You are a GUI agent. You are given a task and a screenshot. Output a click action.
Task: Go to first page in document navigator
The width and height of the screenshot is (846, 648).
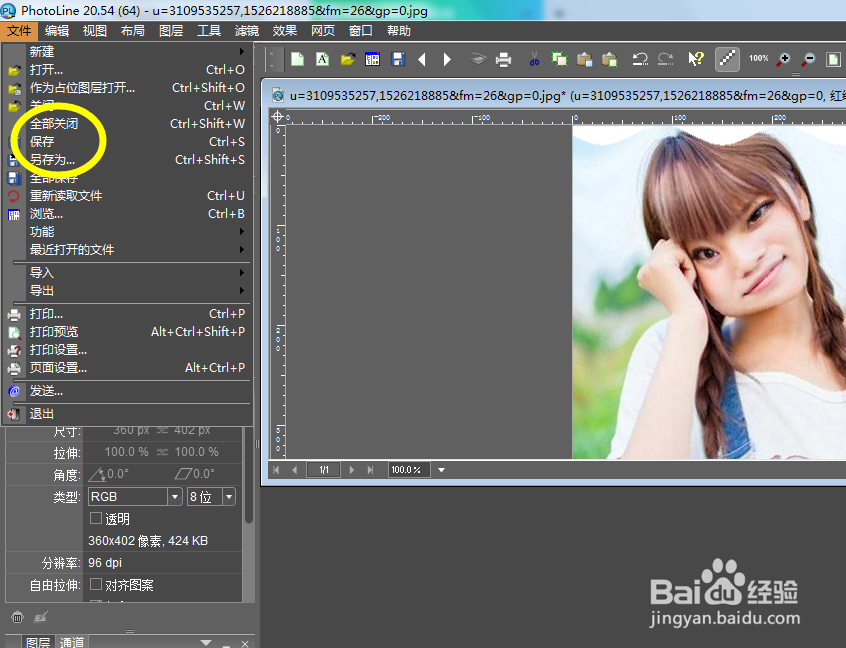[276, 470]
